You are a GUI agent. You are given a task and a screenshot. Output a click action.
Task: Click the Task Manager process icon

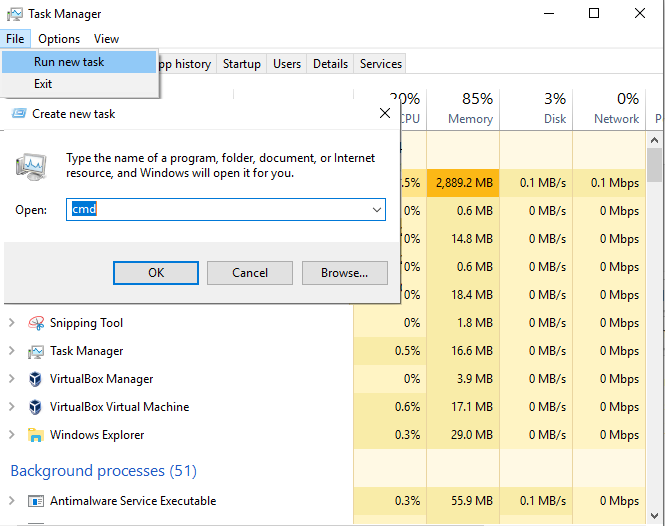click(x=35, y=351)
